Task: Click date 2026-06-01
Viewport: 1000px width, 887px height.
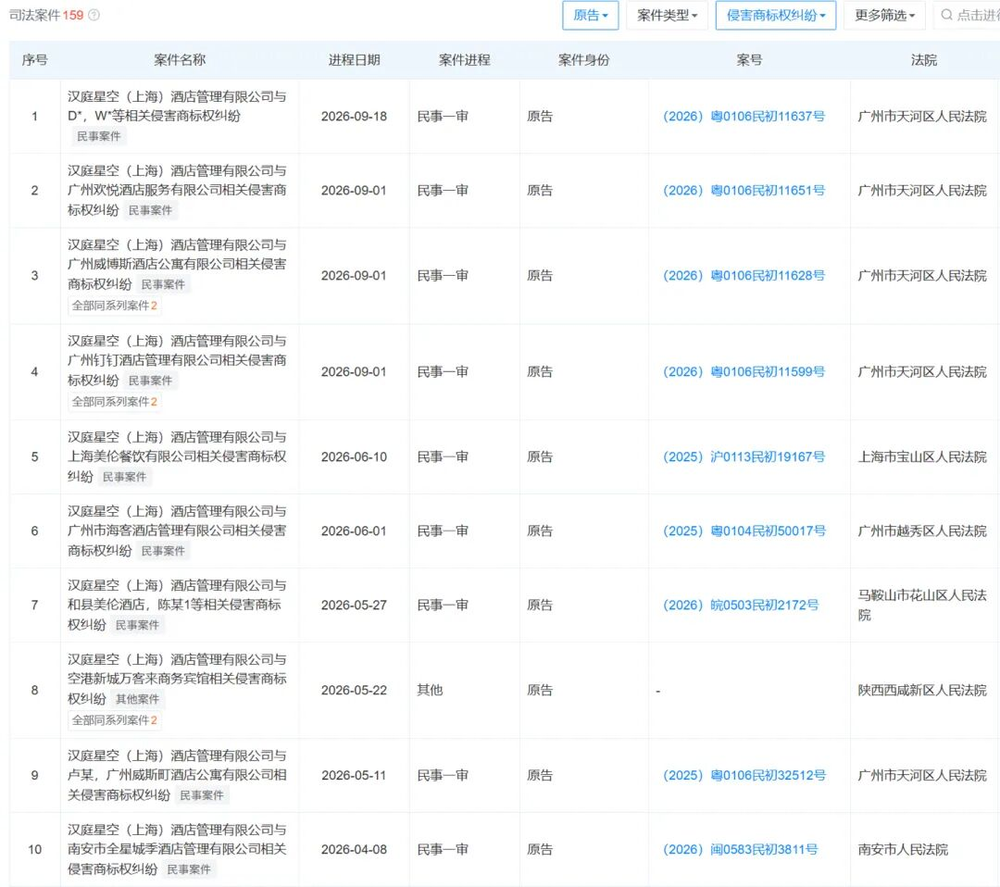Action: pyautogui.click(x=354, y=531)
